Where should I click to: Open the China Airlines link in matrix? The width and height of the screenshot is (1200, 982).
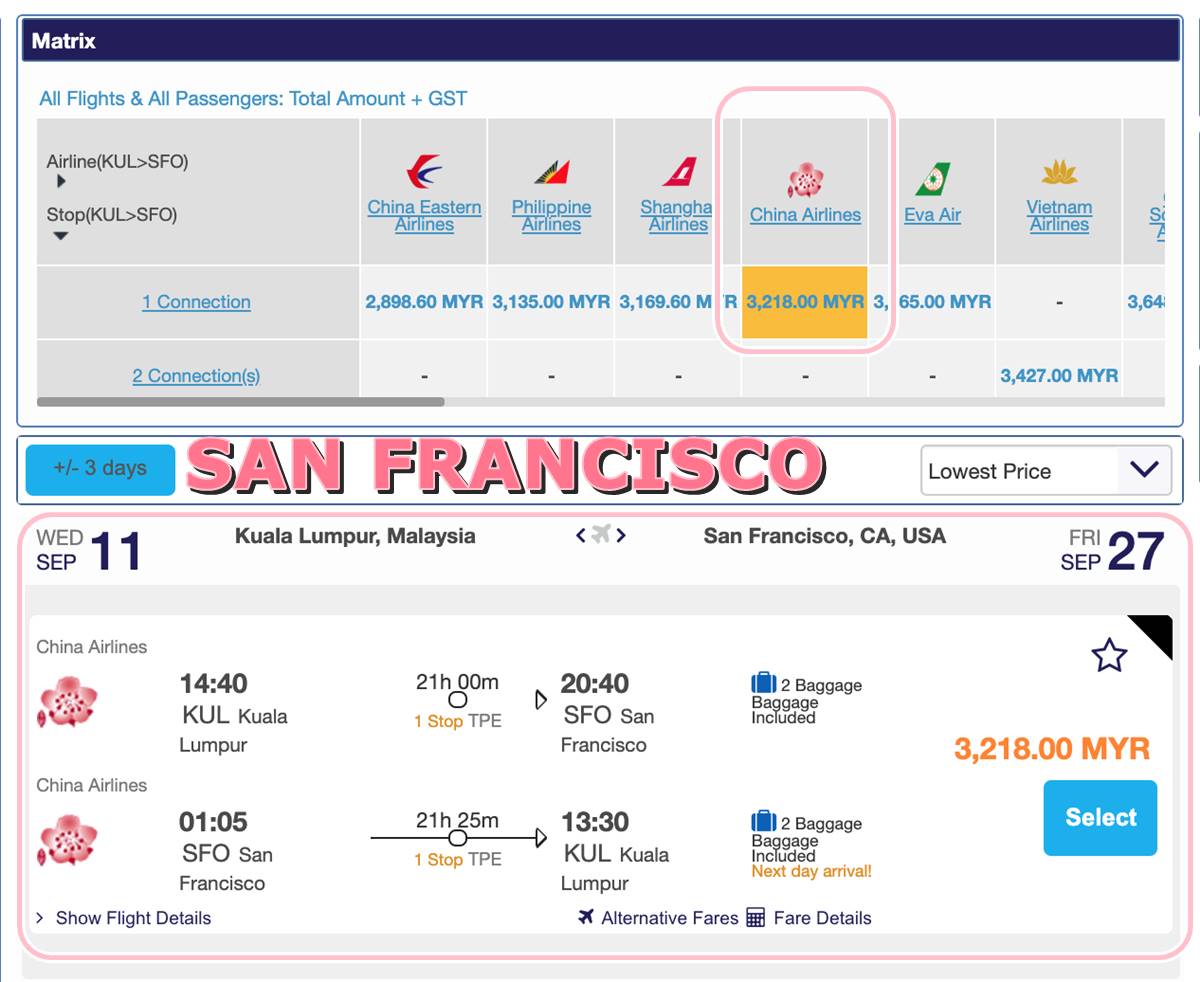coord(805,215)
